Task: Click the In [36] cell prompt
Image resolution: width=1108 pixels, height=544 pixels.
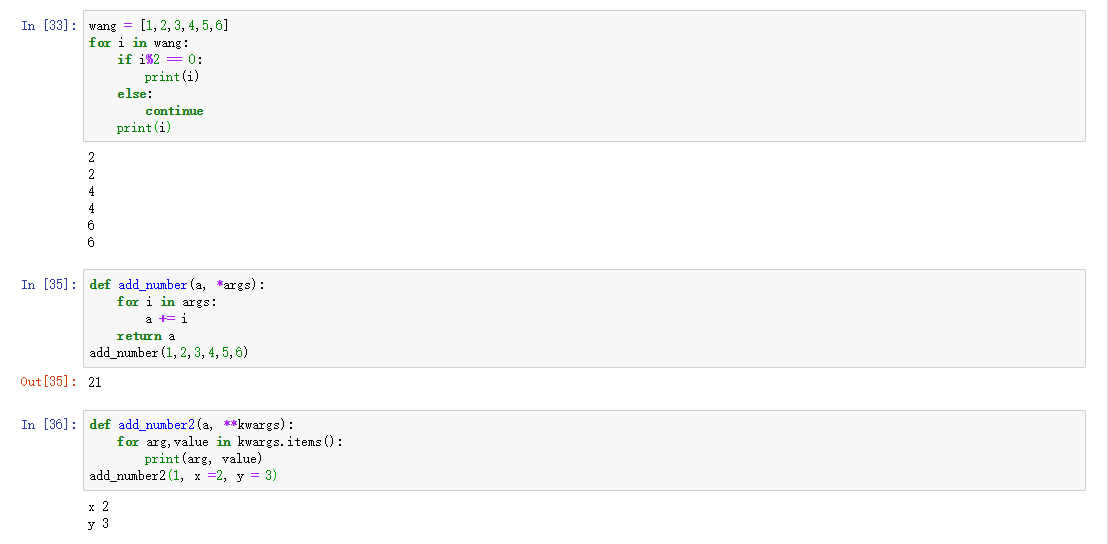Action: coord(48,425)
